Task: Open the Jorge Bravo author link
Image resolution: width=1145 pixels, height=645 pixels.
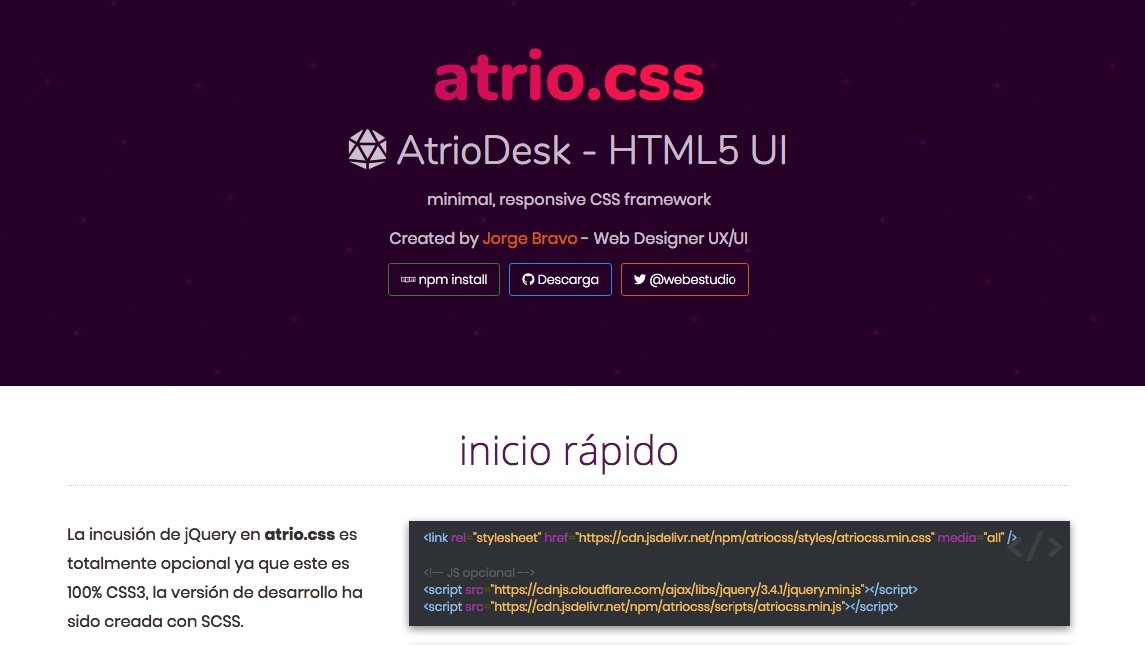Action: (x=529, y=238)
